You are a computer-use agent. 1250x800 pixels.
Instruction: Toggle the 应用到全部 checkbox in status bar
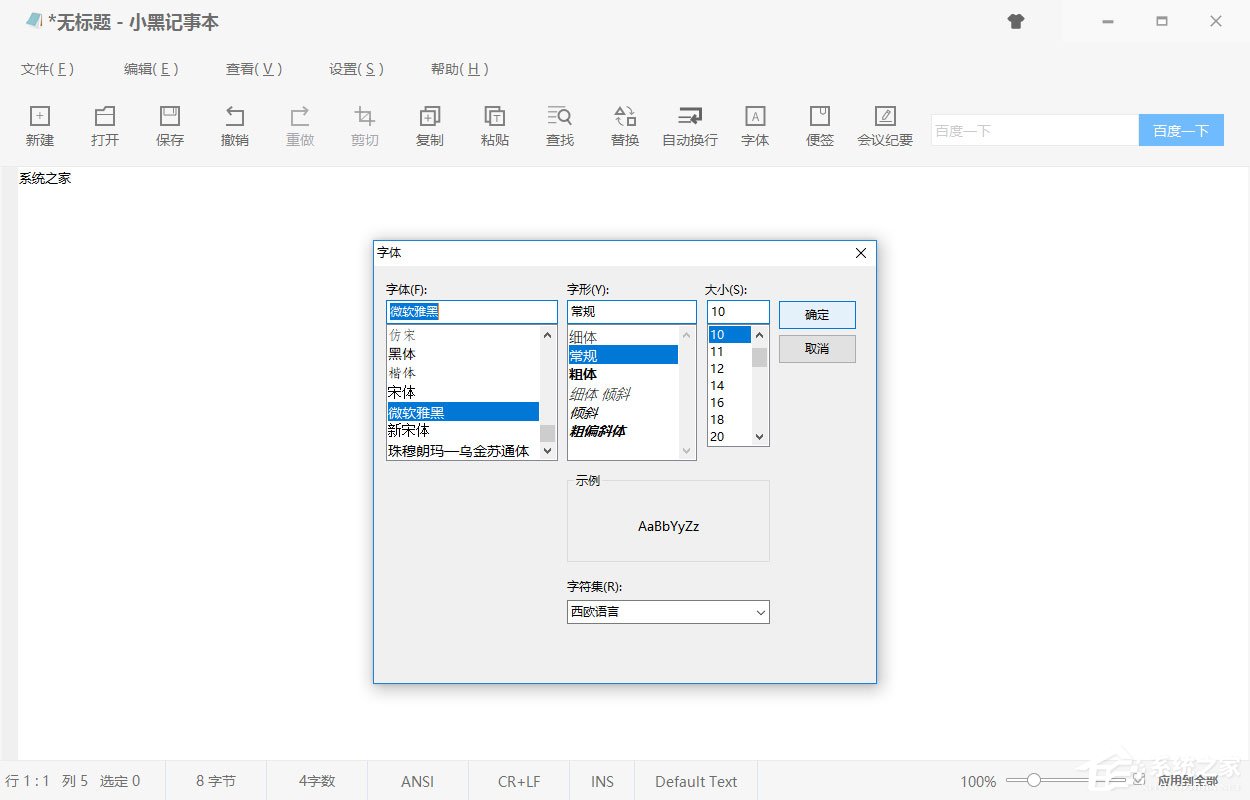pyautogui.click(x=1139, y=780)
